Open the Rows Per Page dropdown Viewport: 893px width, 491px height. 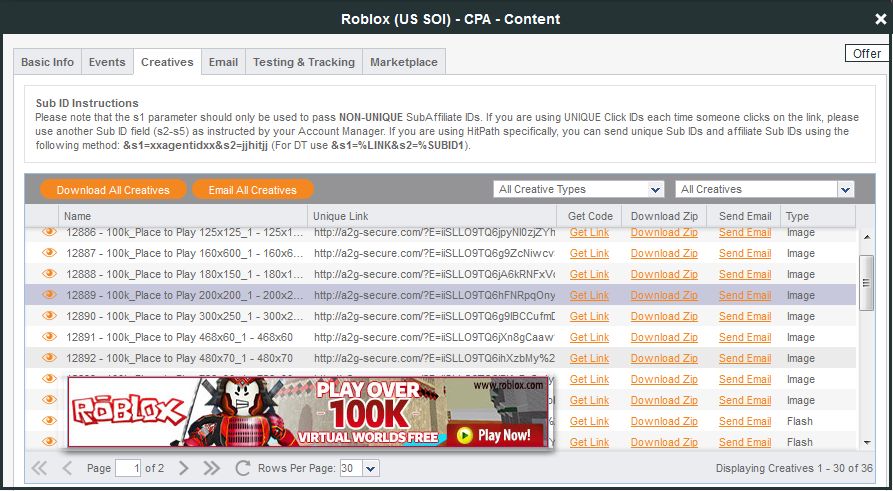click(359, 468)
